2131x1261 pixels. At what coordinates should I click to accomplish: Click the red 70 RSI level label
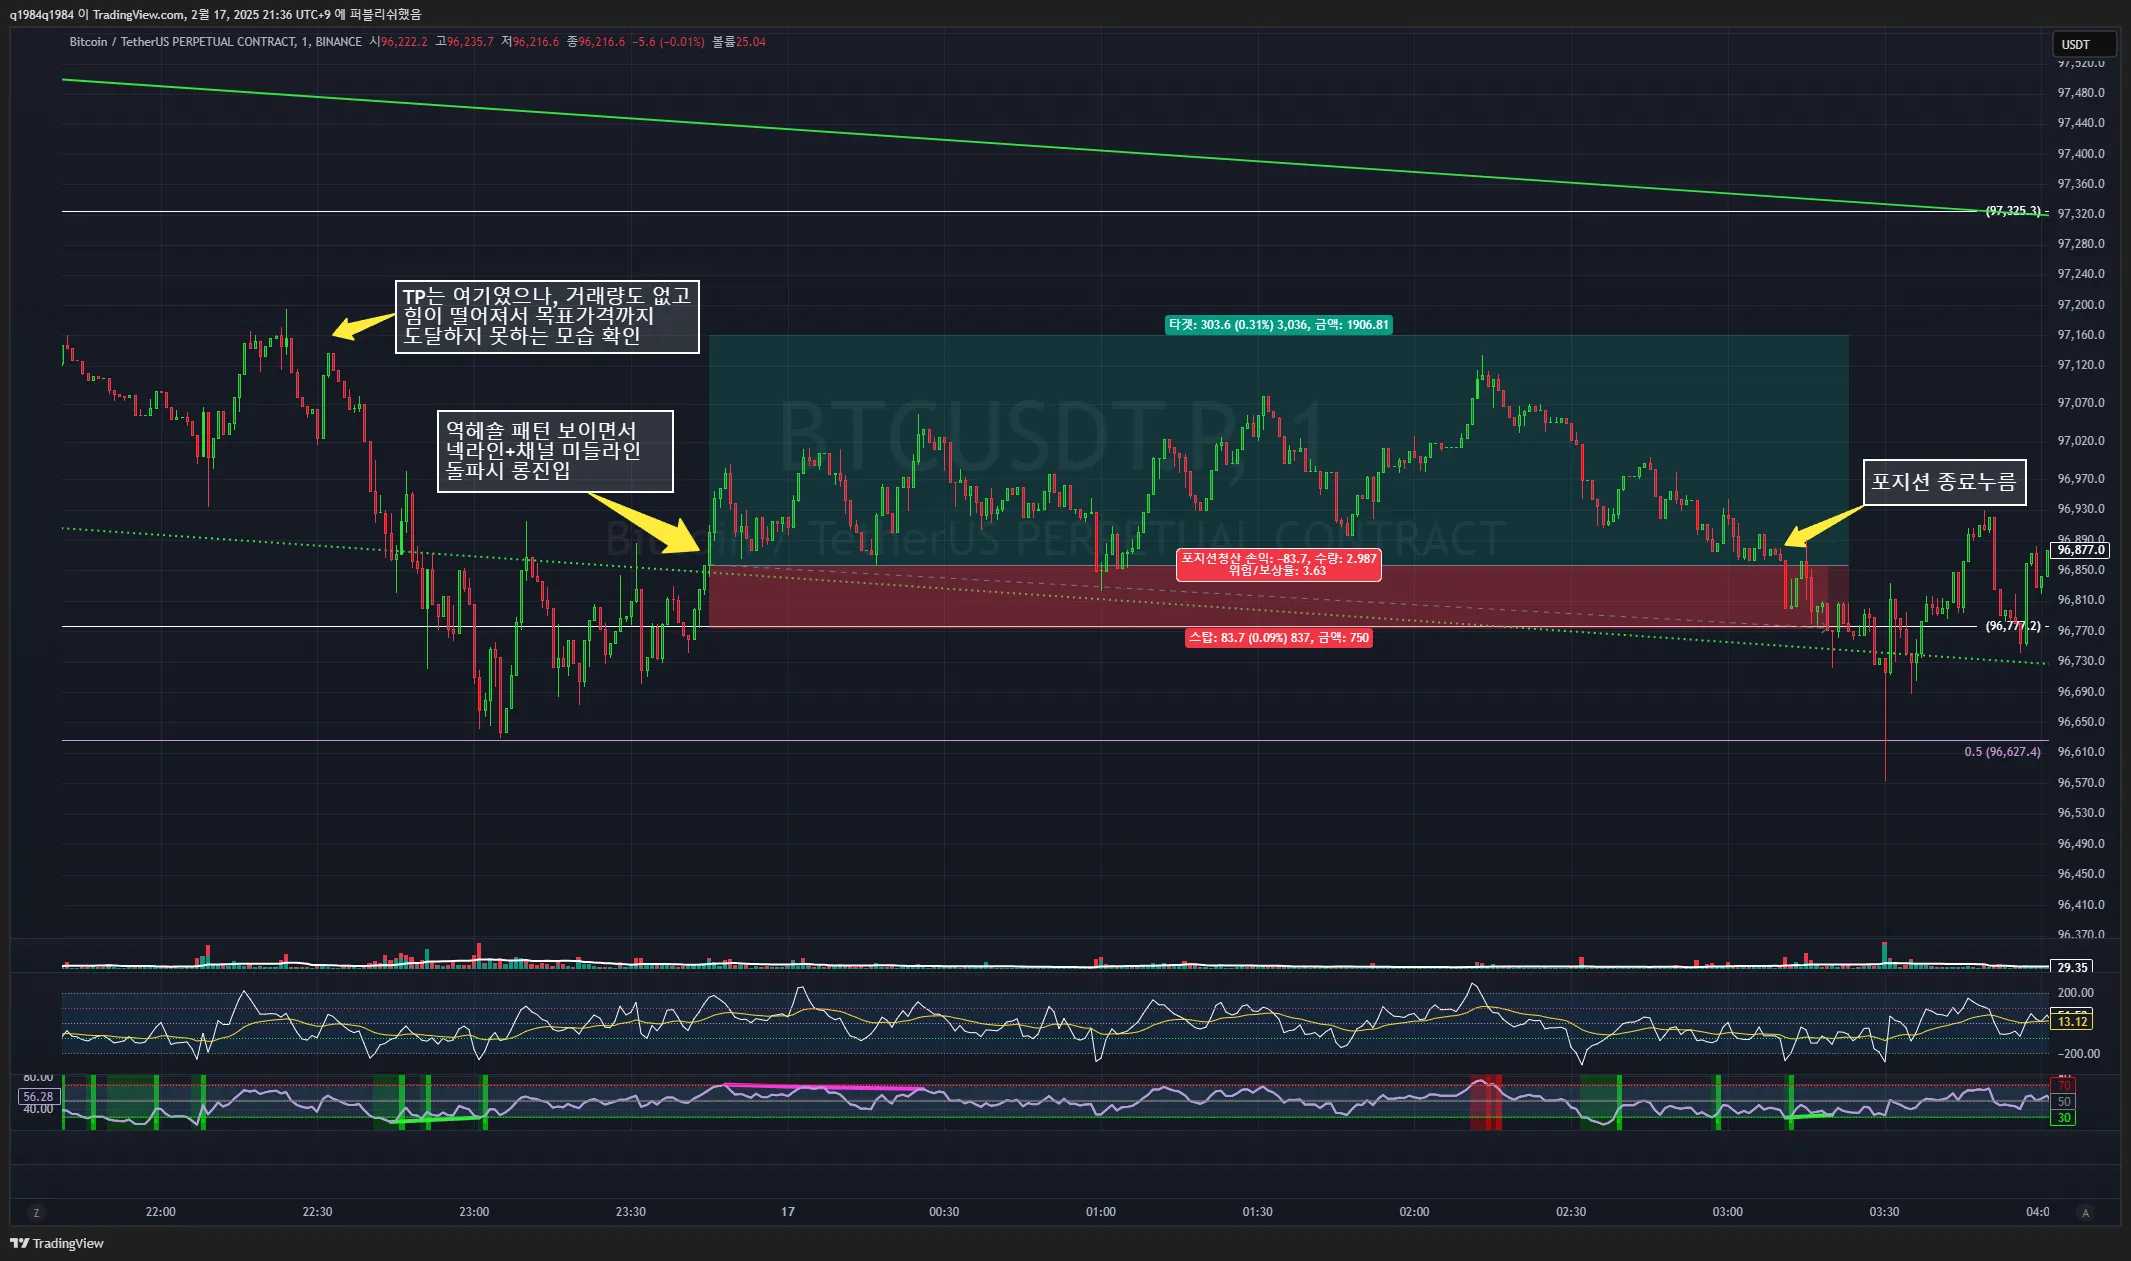point(2063,1086)
